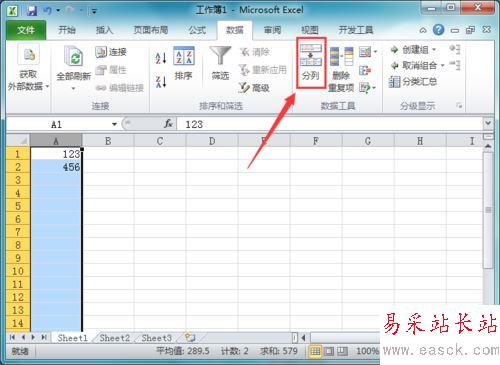Select column F header

[x=316, y=141]
